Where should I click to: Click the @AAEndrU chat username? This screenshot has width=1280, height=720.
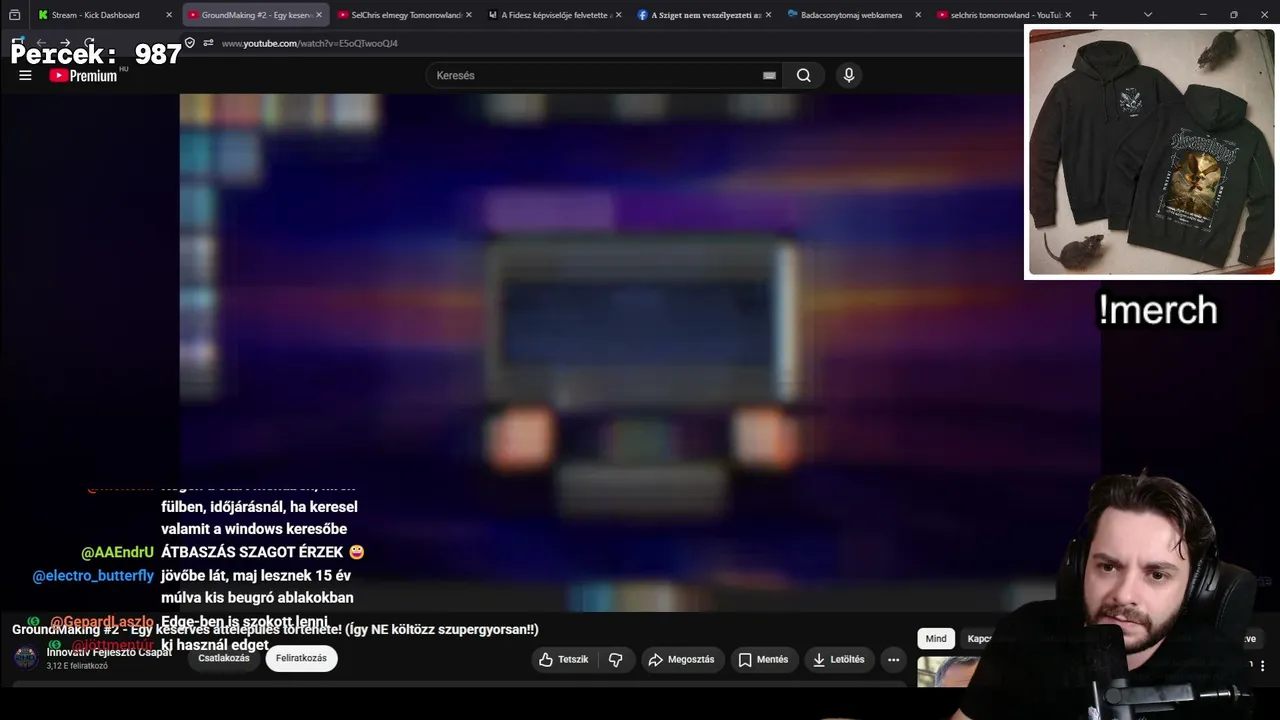pos(117,552)
